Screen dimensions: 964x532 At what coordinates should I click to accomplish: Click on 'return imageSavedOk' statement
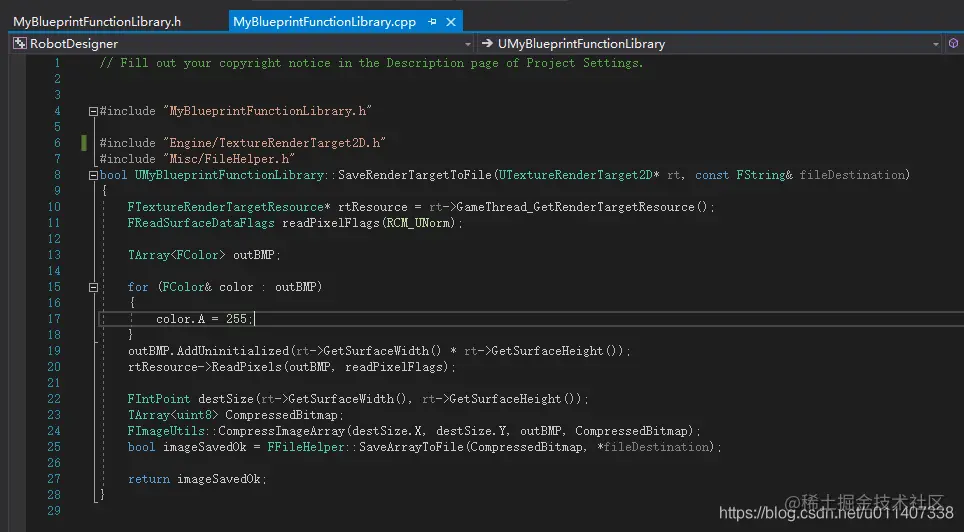[197, 478]
